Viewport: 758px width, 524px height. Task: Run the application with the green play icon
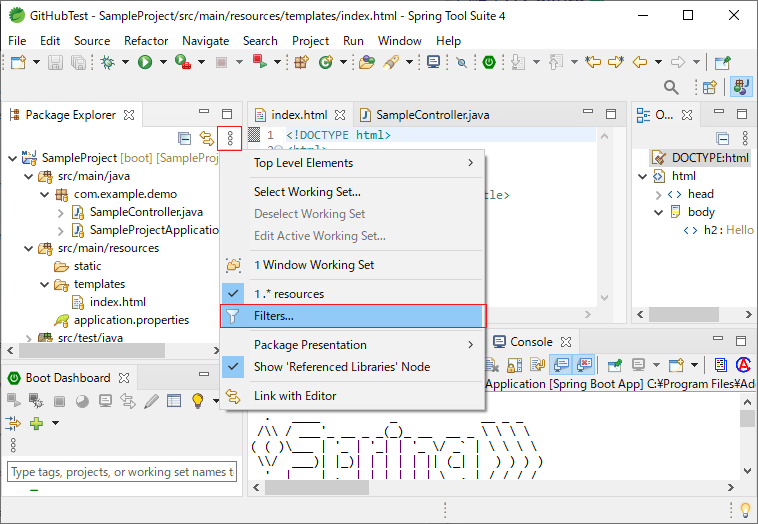145,62
